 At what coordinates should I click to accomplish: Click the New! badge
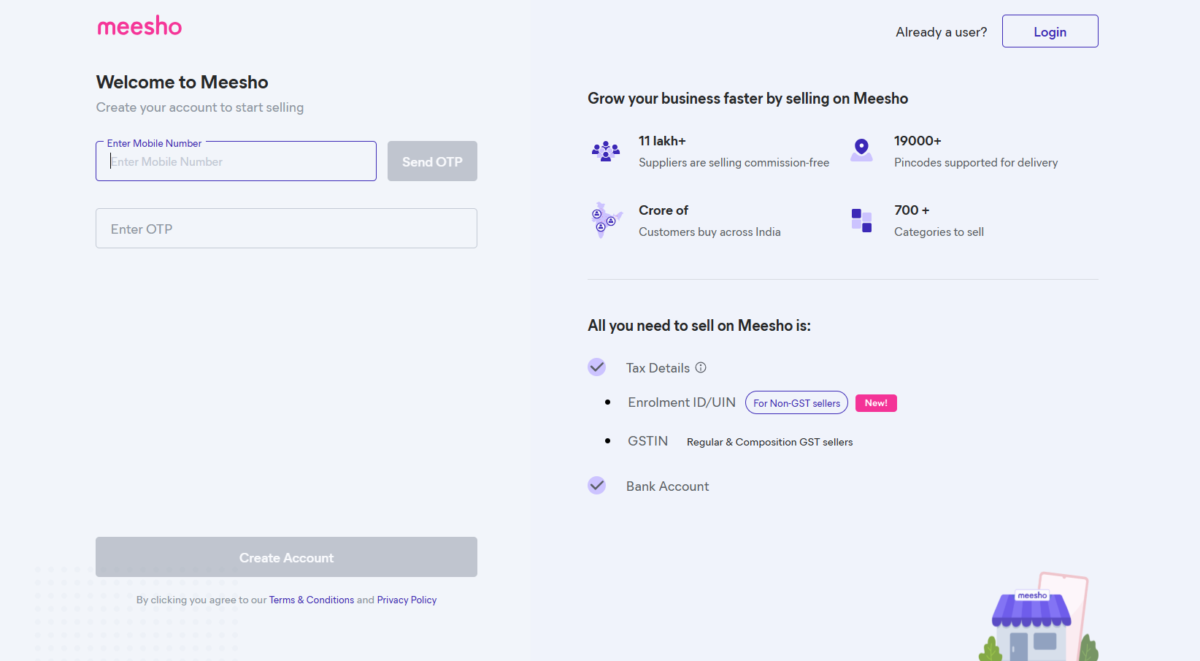876,403
